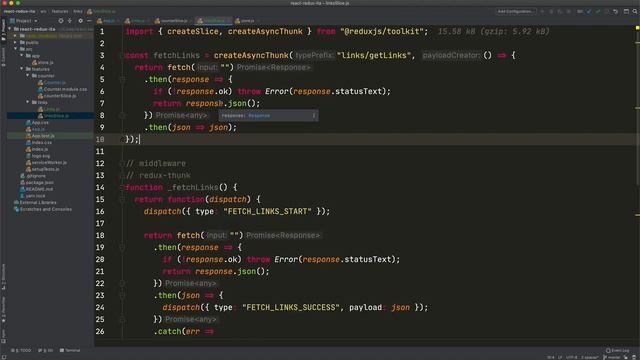Screen dimensions: 640x360
Task: Select package.json in the project tree
Action: pyautogui.click(x=37, y=182)
